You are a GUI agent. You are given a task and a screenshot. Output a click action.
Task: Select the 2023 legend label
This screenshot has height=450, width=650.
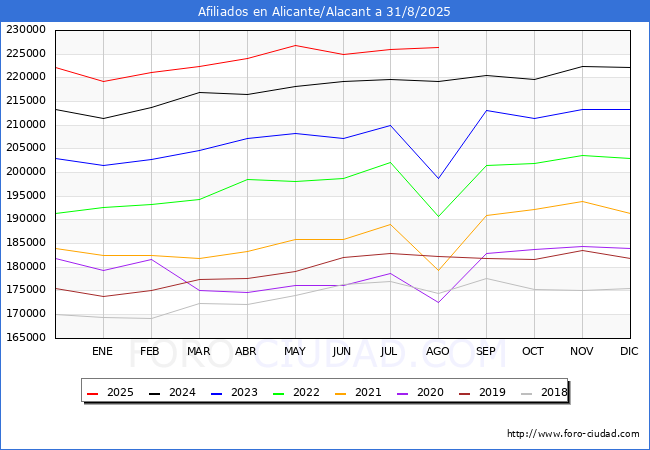click(x=244, y=392)
